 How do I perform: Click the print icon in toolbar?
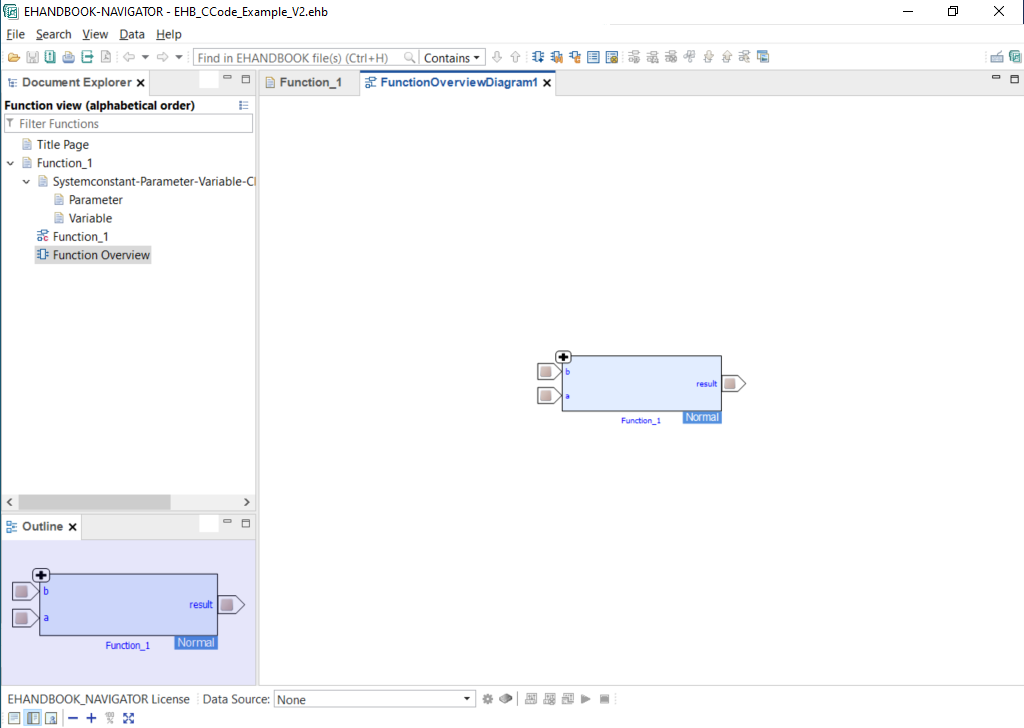pyautogui.click(x=68, y=58)
